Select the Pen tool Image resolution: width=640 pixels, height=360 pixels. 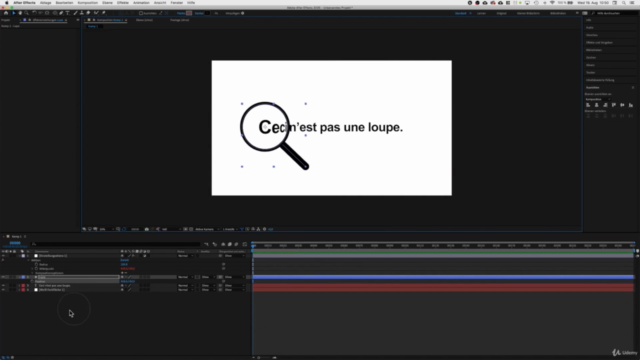(61, 13)
